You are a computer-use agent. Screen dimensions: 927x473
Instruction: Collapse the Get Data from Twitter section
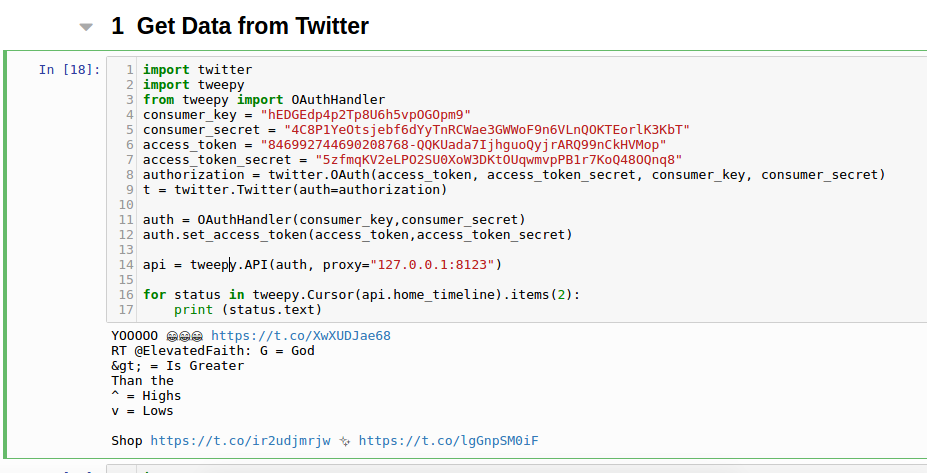coord(86,27)
